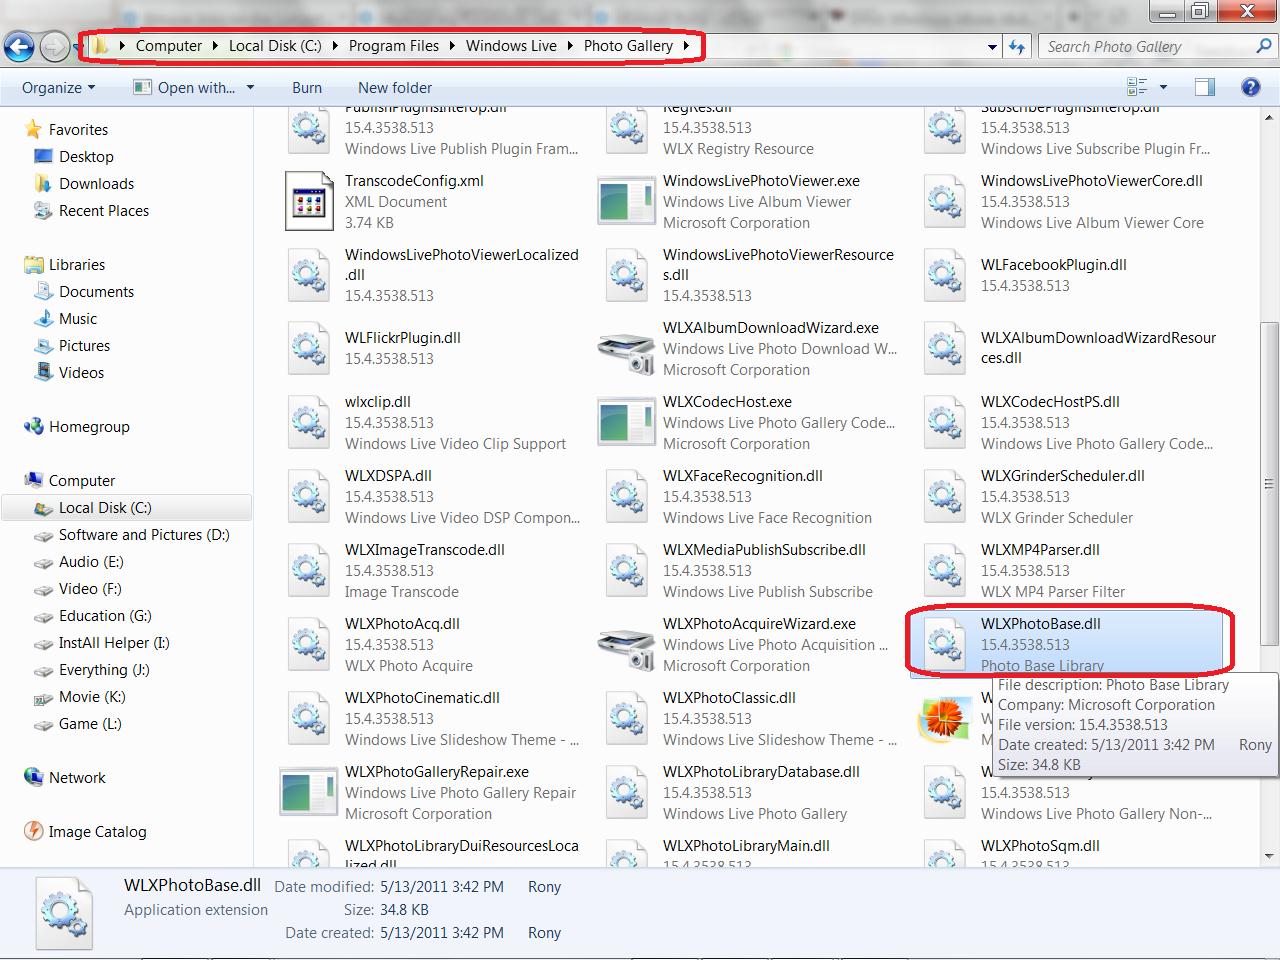This screenshot has height=960, width=1280.
Task: Toggle the preview pane icon
Action: [x=1205, y=87]
